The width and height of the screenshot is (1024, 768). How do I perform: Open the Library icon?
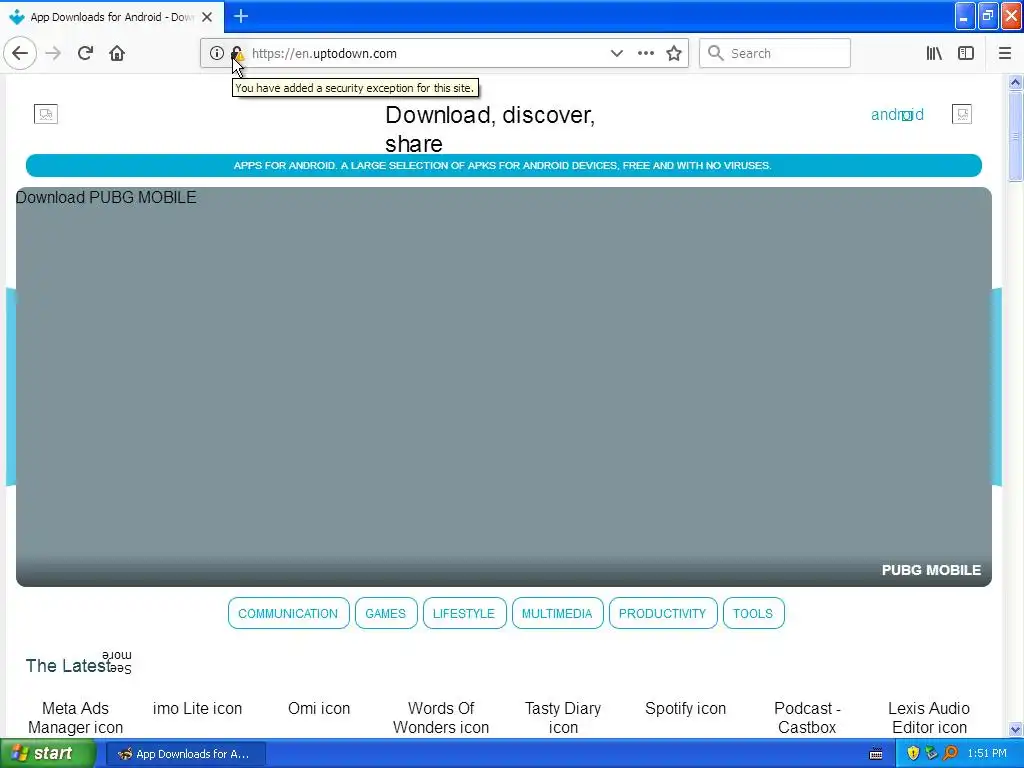point(934,53)
